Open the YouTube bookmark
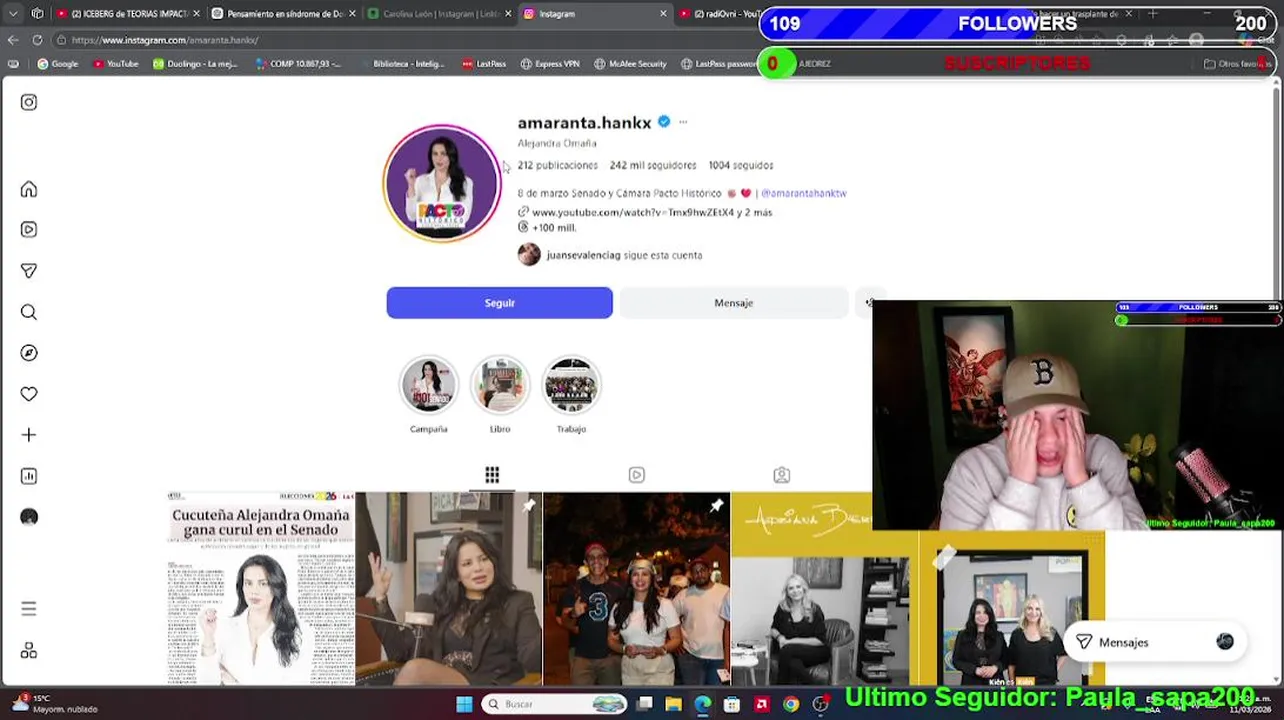 point(115,64)
